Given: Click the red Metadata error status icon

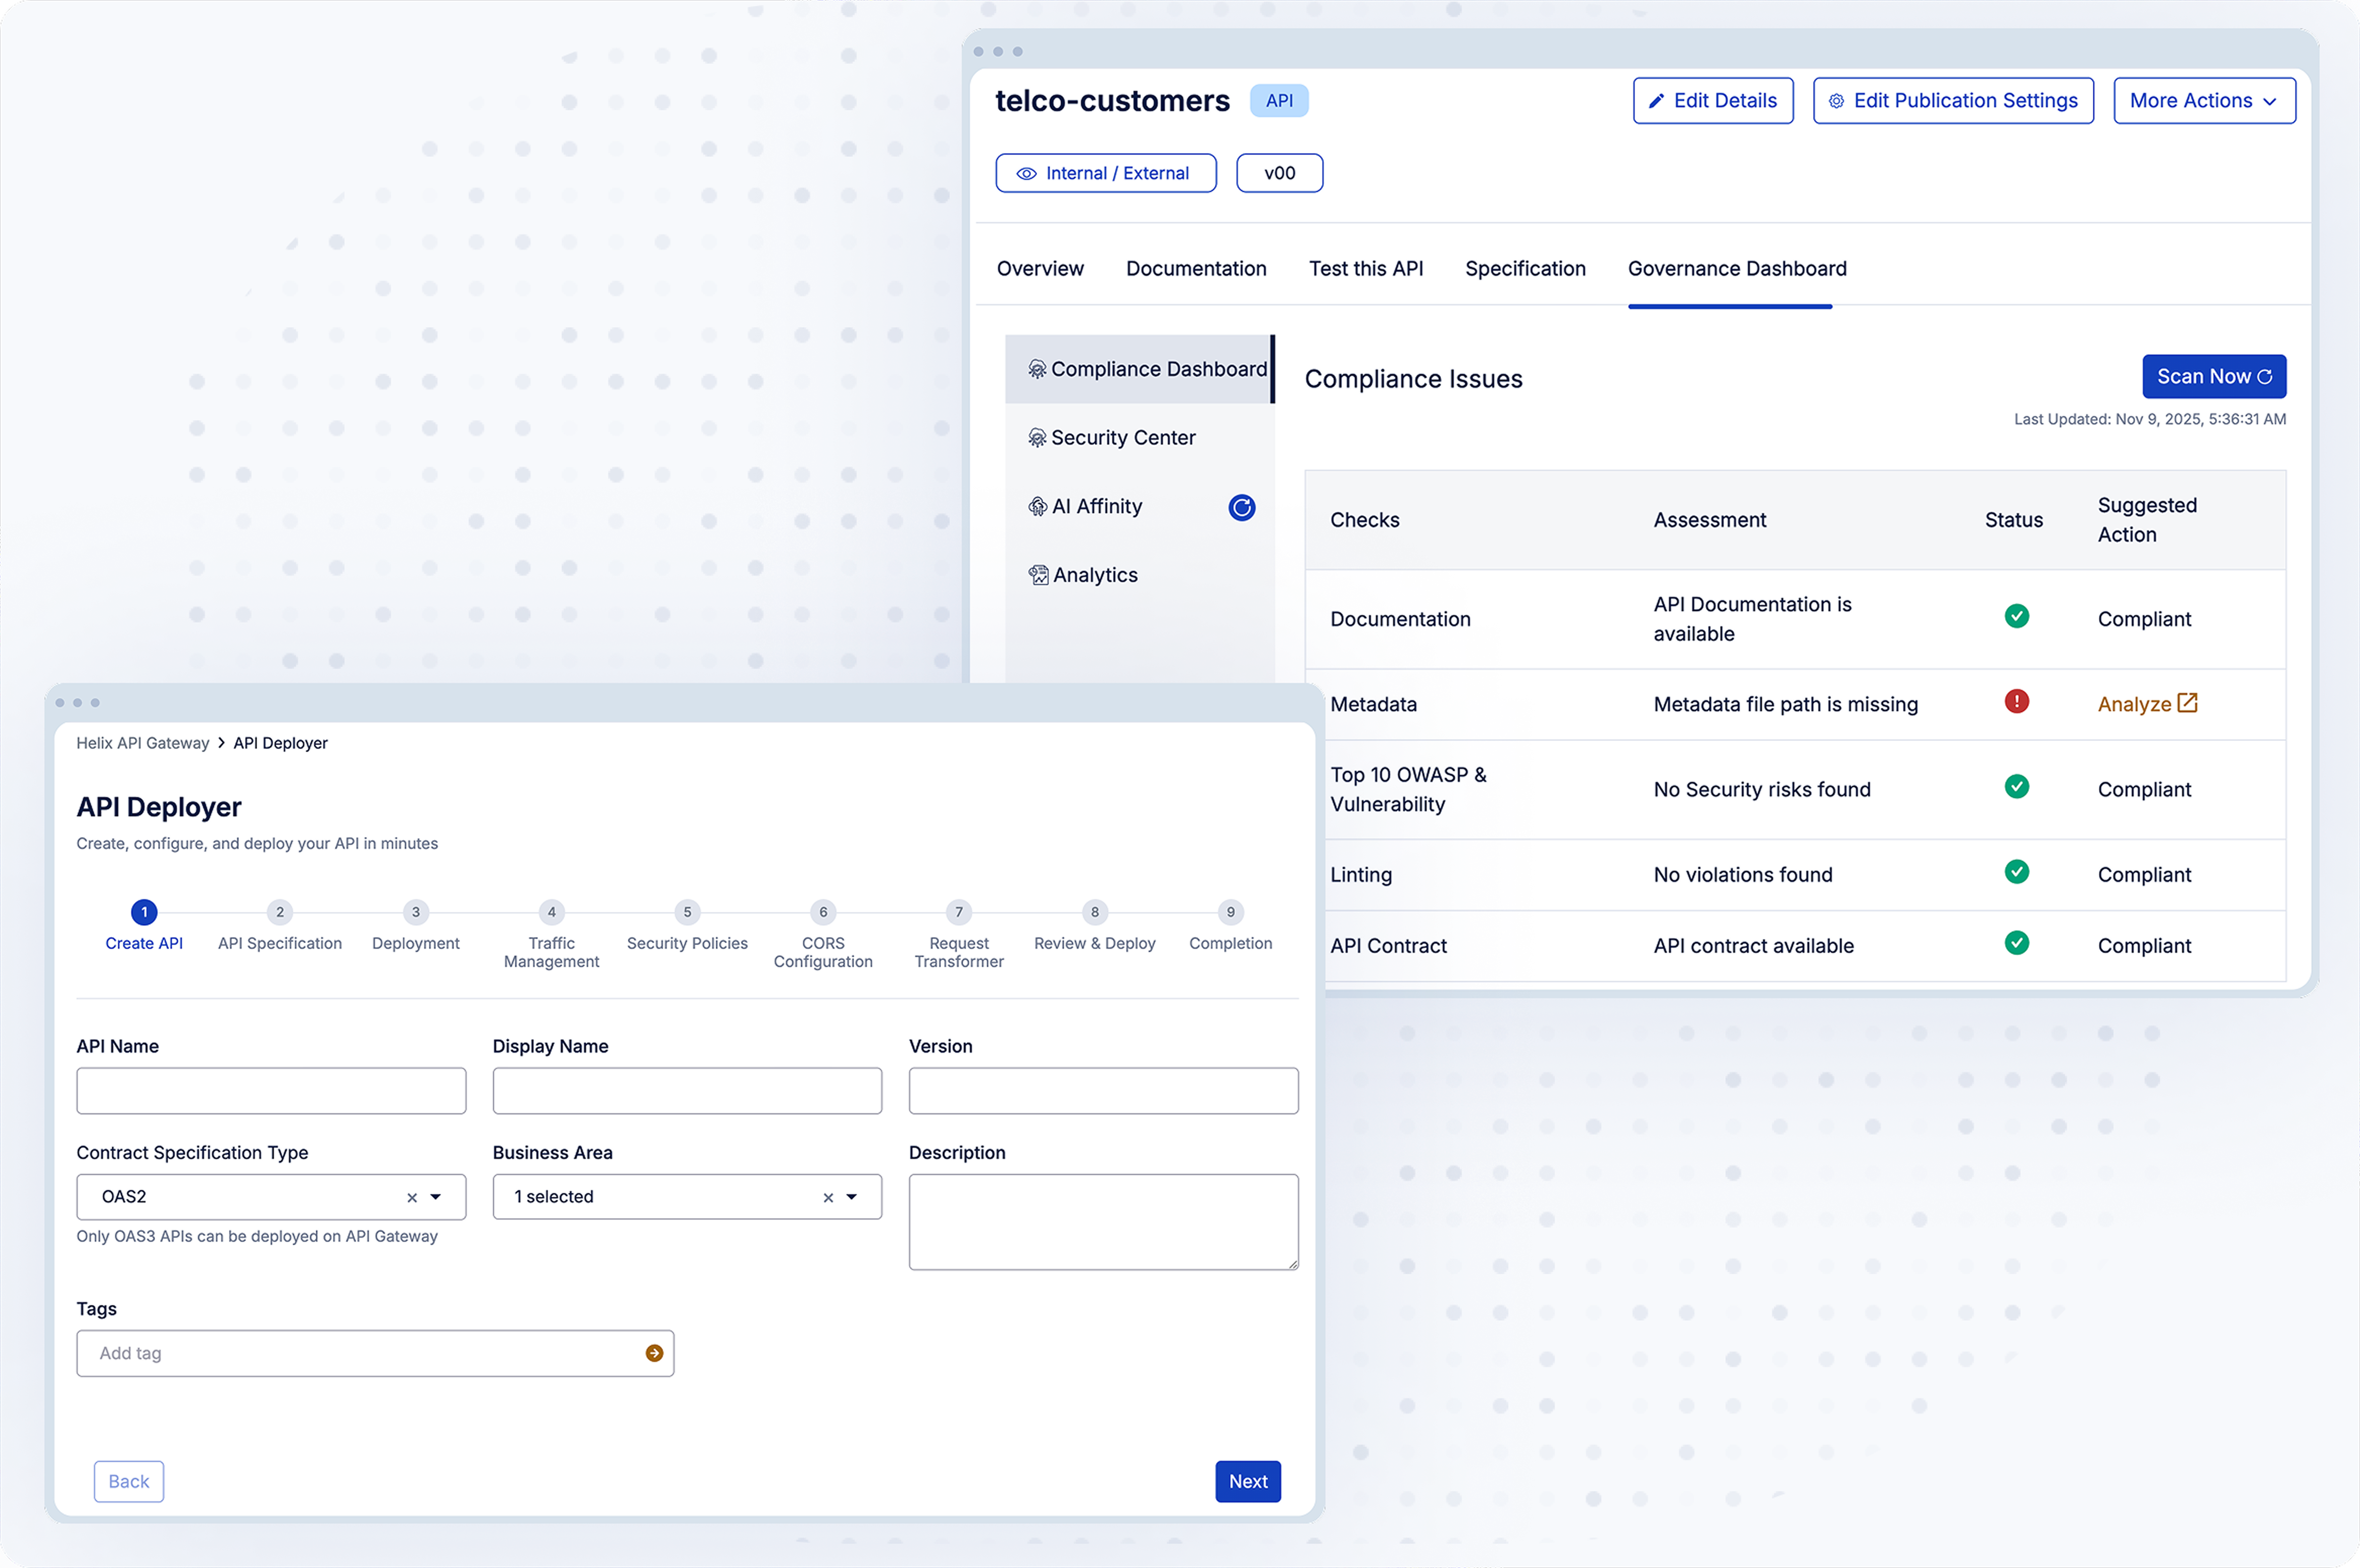Looking at the screenshot, I should click(x=2016, y=702).
